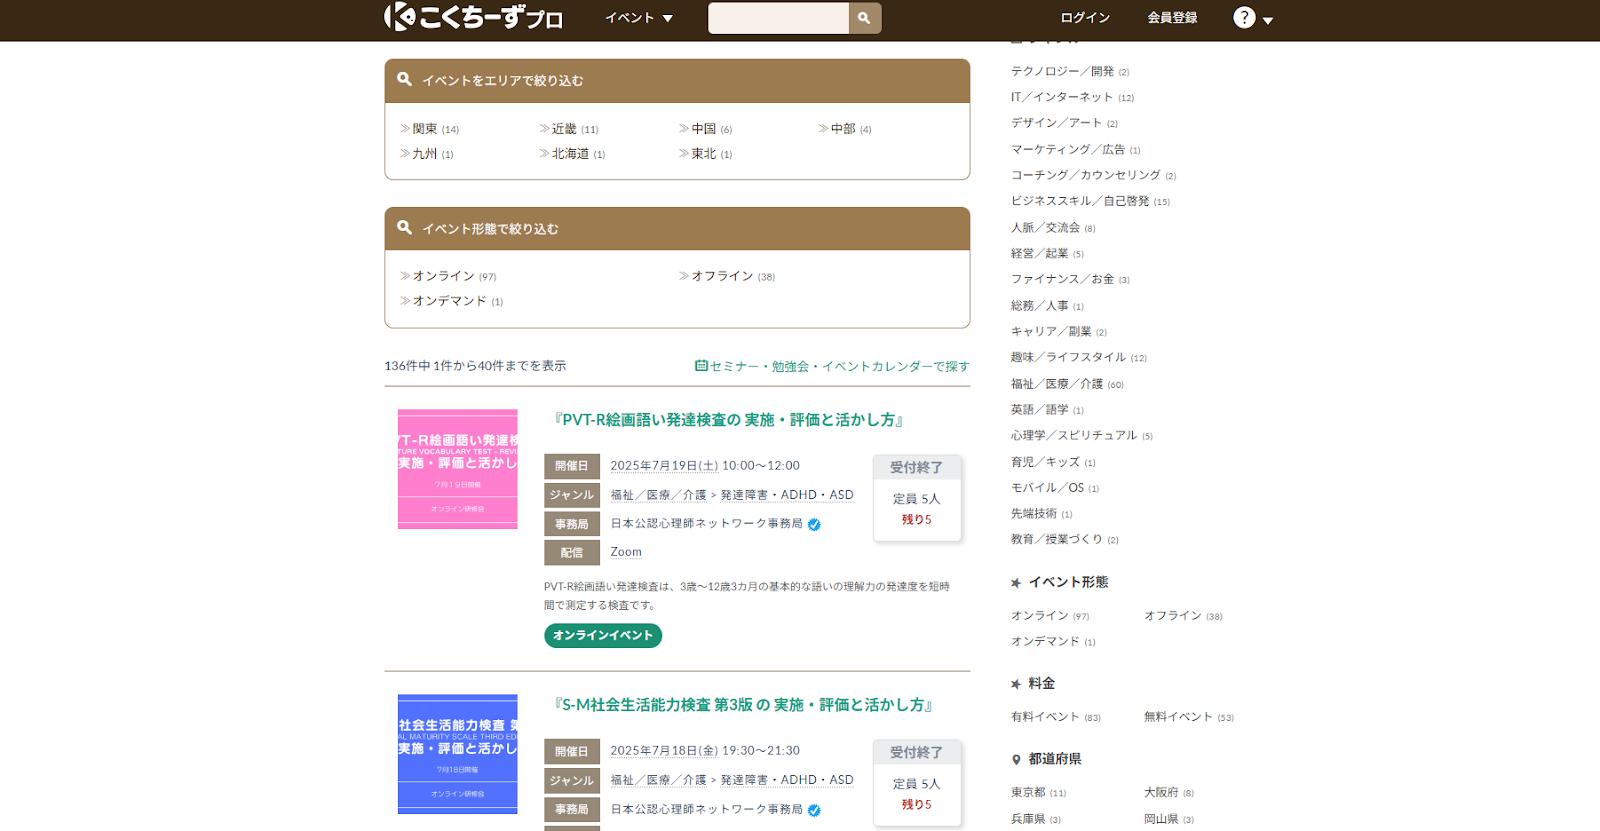
Task: Click the green オンラインイベント tag button
Action: pyautogui.click(x=603, y=636)
